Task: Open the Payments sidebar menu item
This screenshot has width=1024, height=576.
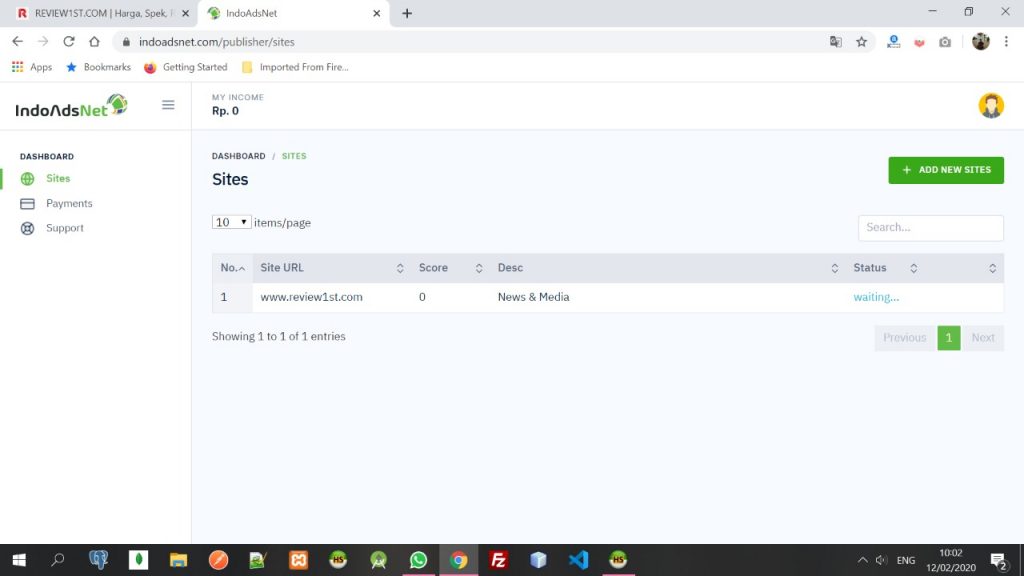Action: click(x=69, y=204)
